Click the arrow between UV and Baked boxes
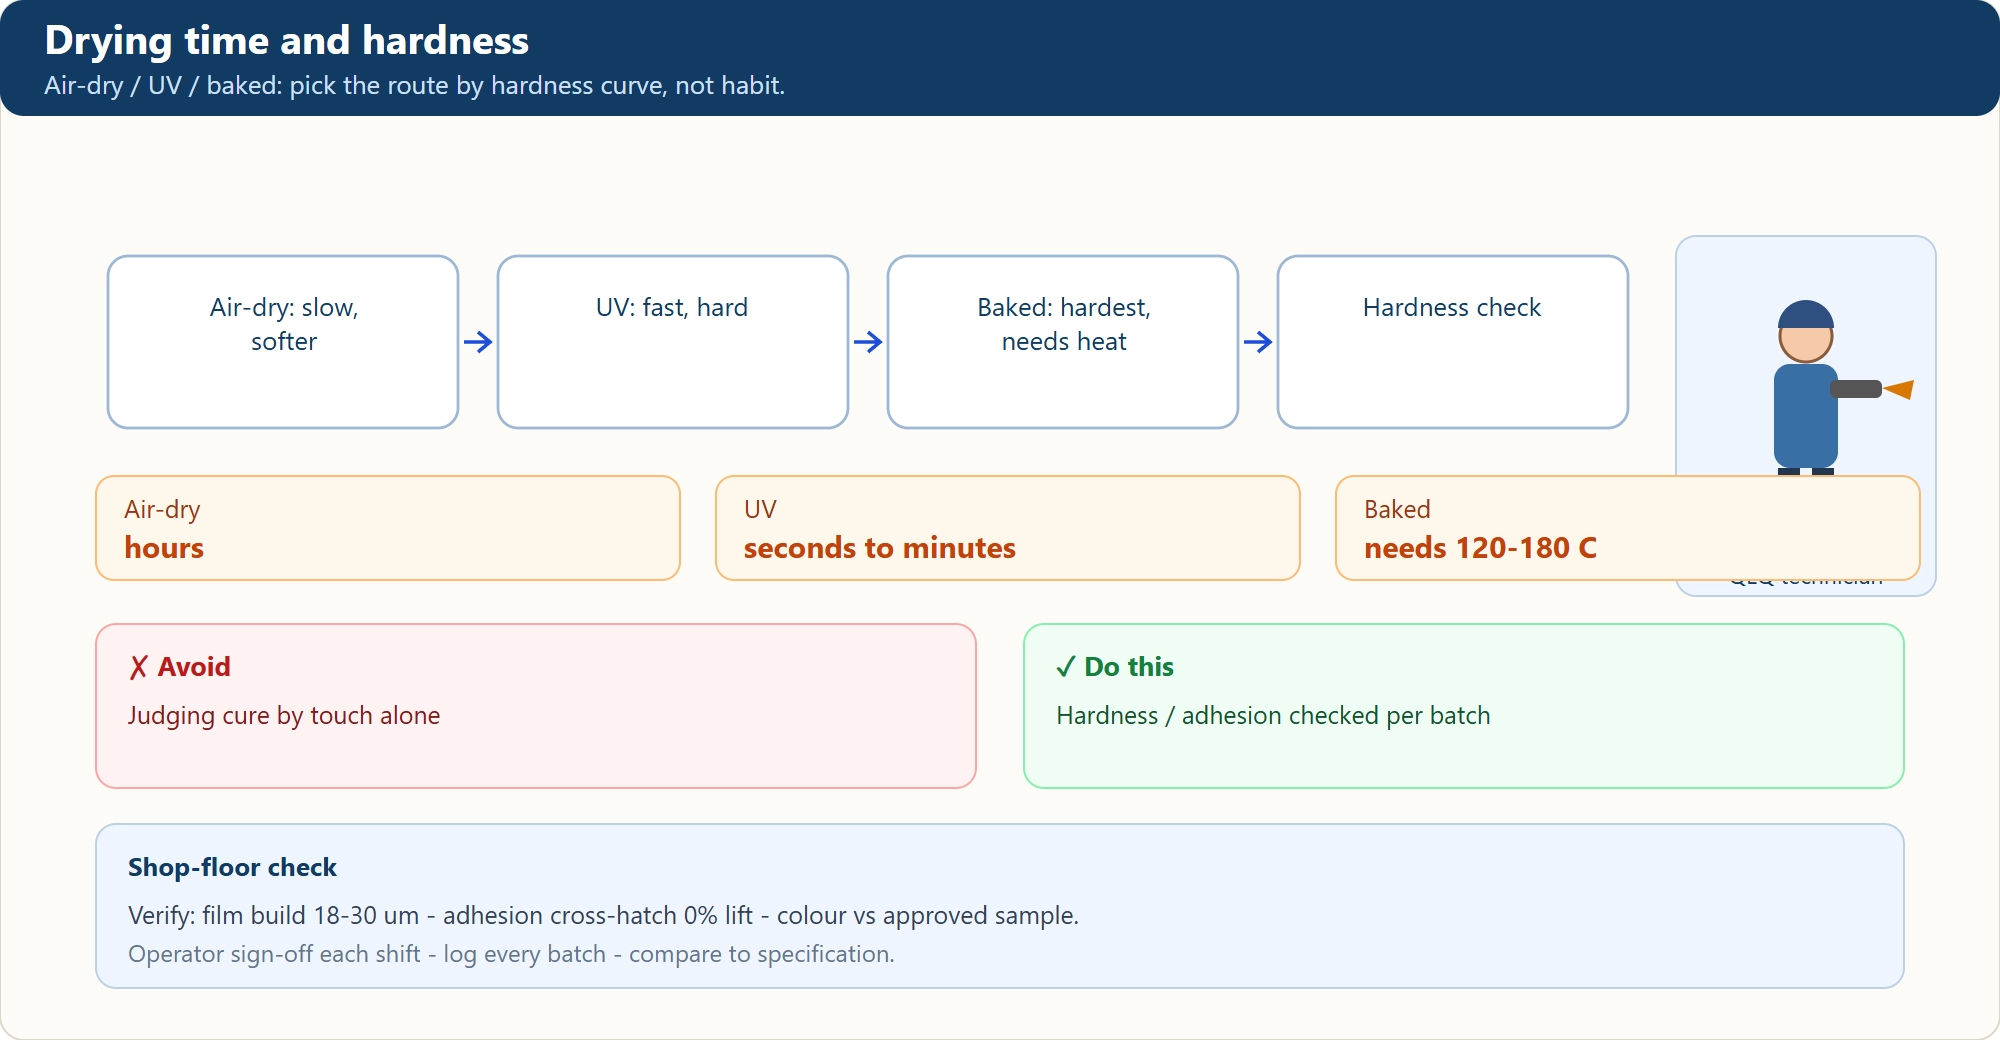The image size is (2000, 1040). pyautogui.click(x=868, y=342)
